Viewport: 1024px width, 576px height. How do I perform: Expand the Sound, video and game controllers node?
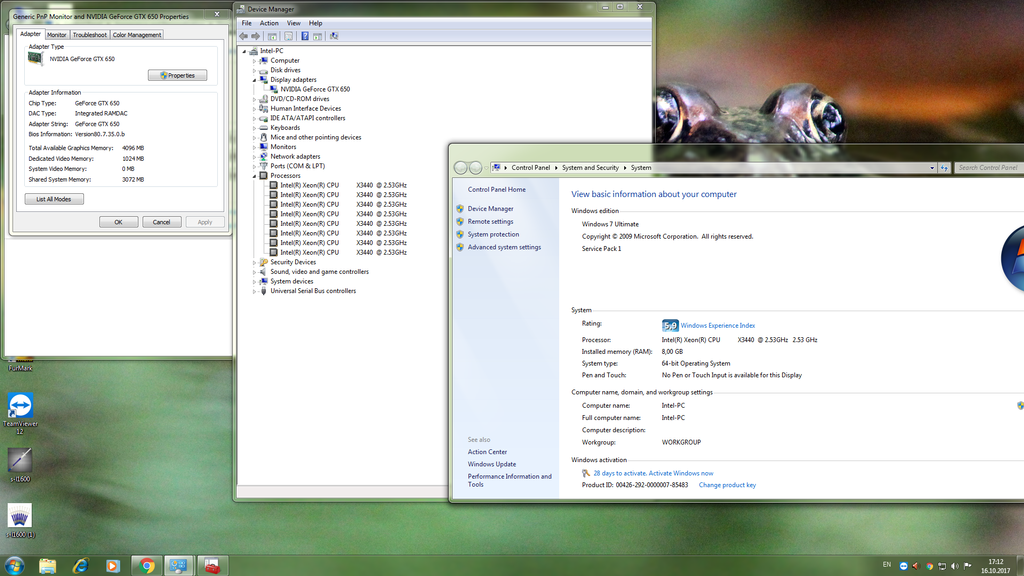pyautogui.click(x=255, y=272)
